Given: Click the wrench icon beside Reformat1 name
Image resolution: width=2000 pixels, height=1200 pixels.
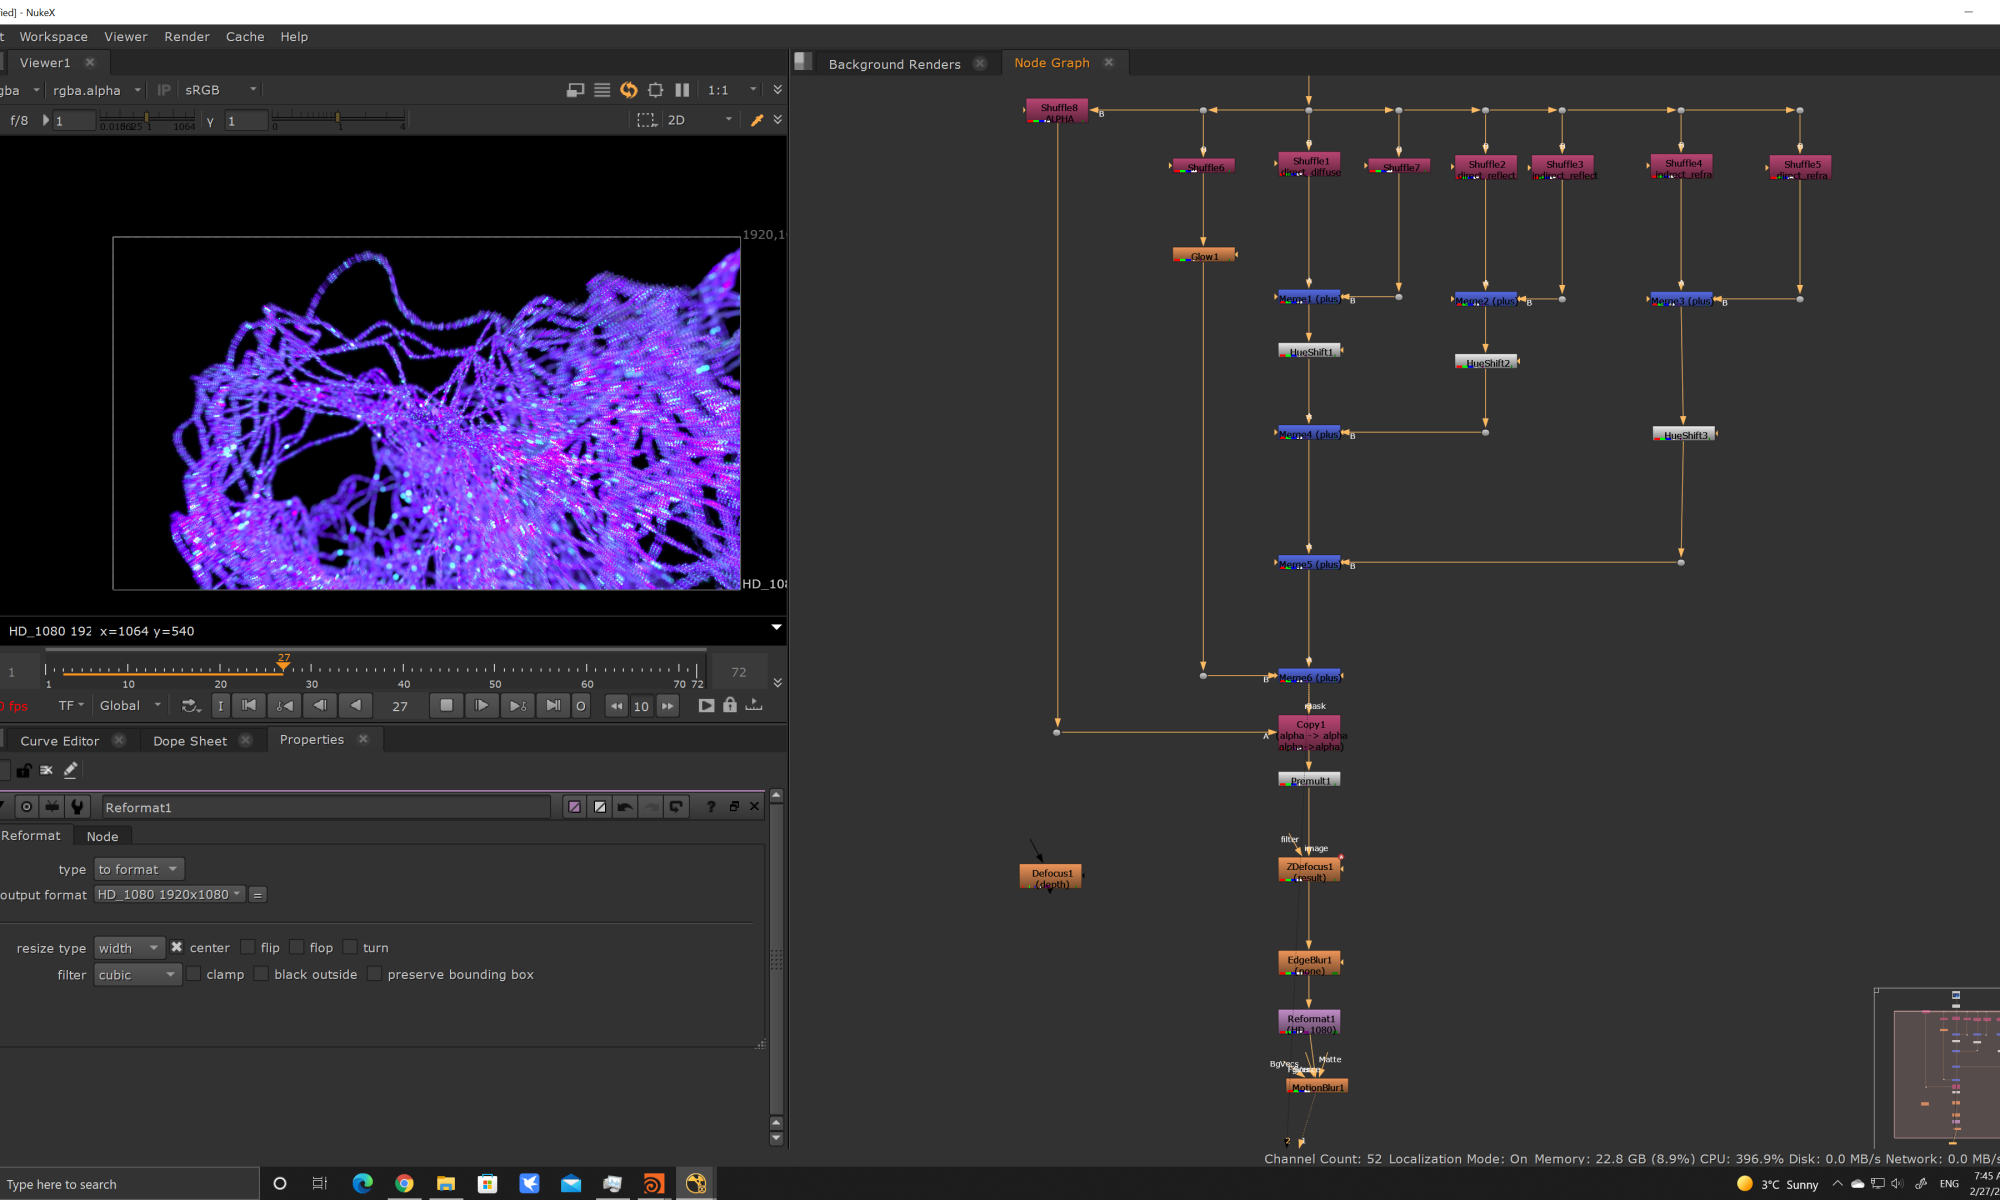Looking at the screenshot, I should (77, 807).
